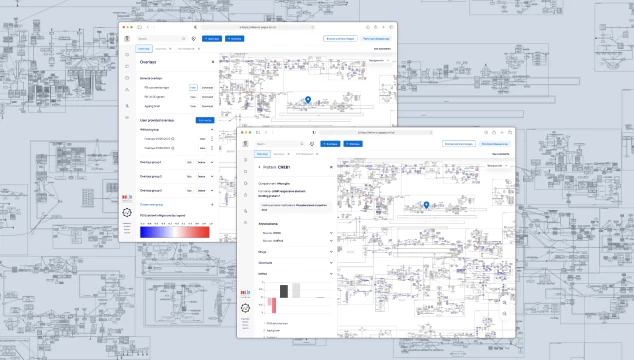Zoom in on the CREB1 window map
Screen dimensions: 634x360
pos(505,303)
